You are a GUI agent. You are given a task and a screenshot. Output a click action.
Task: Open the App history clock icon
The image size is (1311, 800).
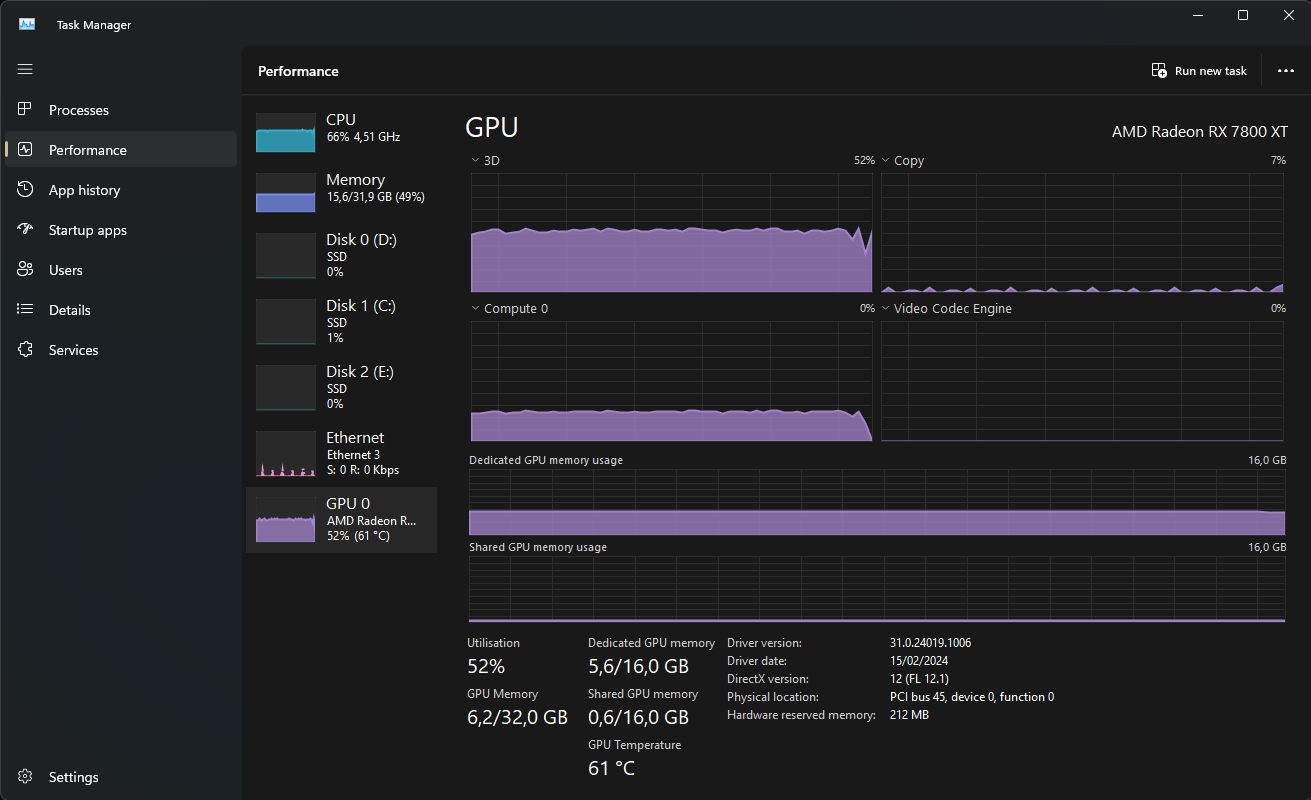point(26,190)
